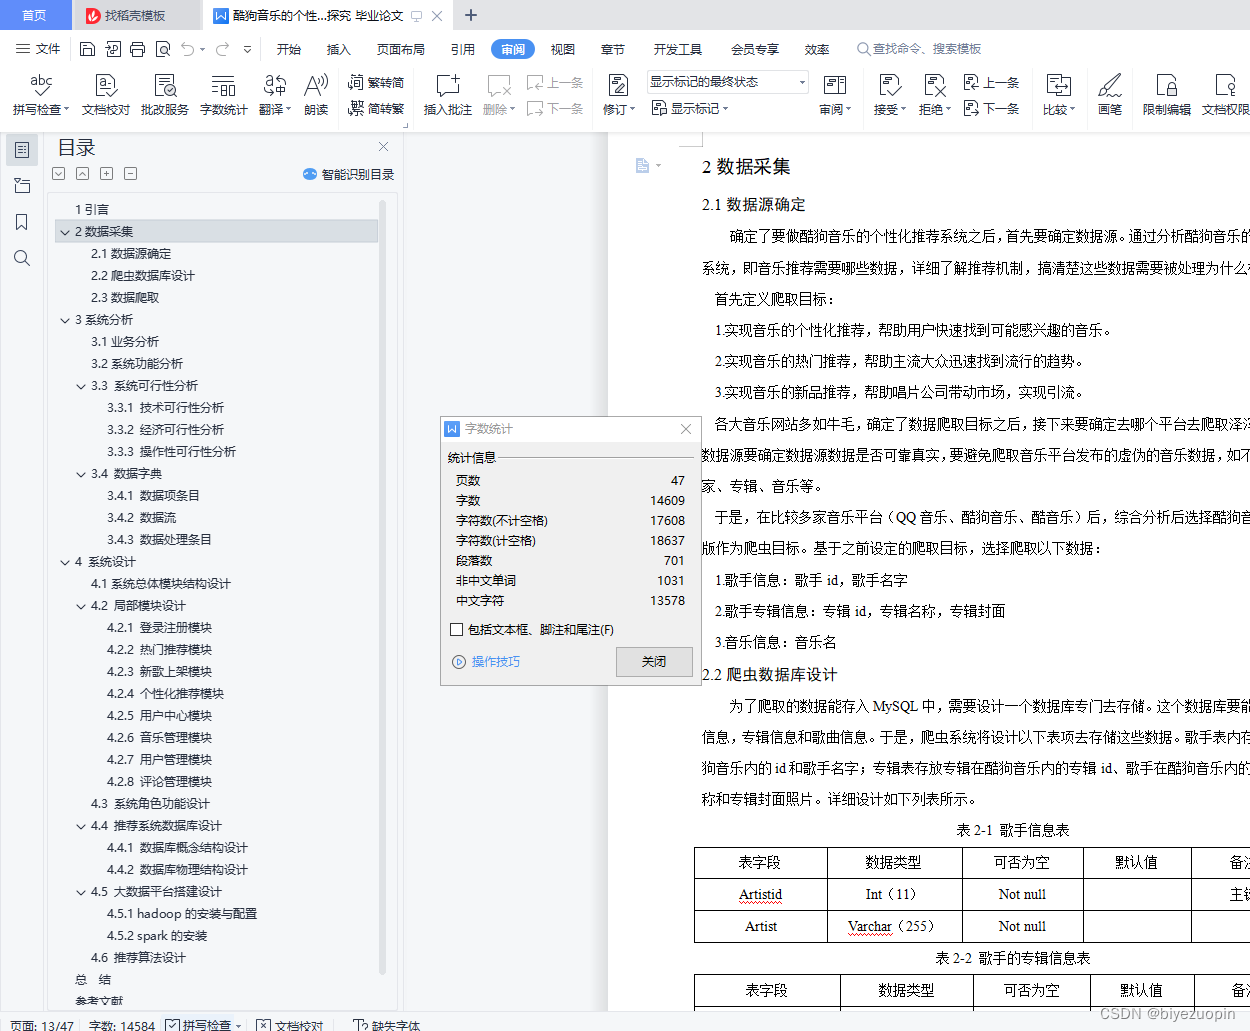Convert text with 繁转简
The height and width of the screenshot is (1031, 1250).
[x=376, y=83]
